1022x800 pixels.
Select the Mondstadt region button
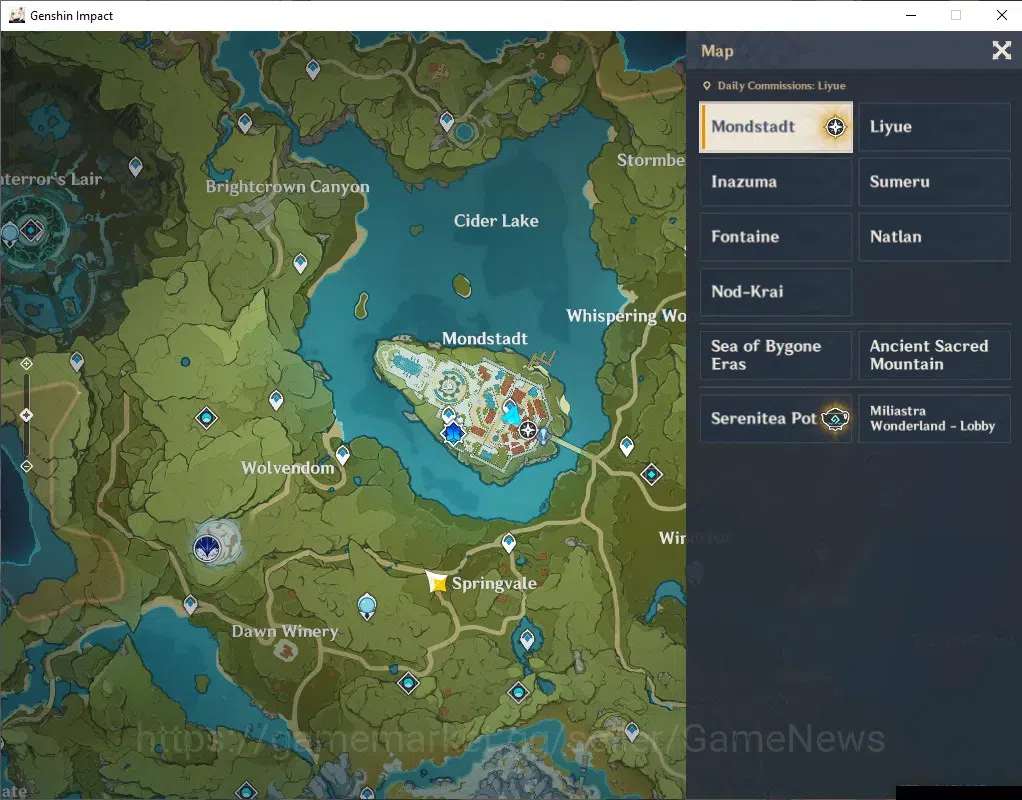tap(776, 127)
